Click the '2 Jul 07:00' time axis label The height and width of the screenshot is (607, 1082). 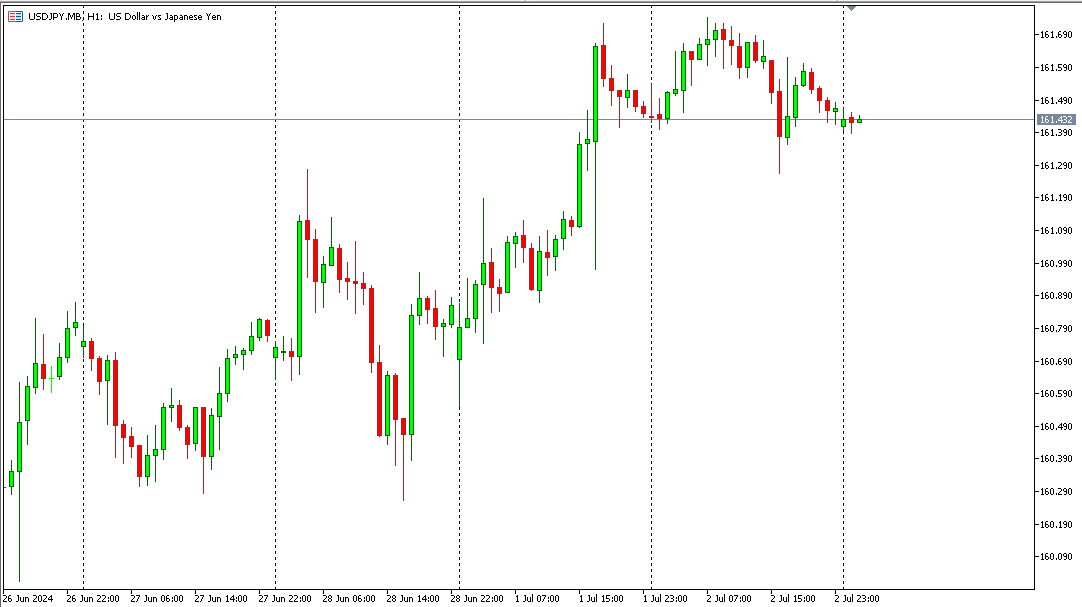[x=729, y=599]
